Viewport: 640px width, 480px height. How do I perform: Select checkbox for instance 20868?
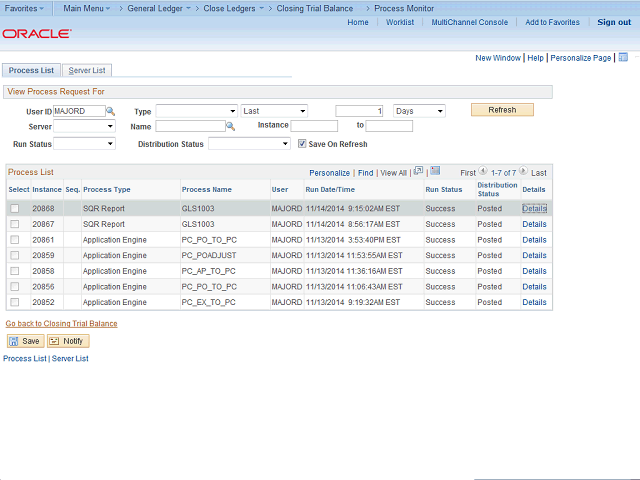click(14, 209)
